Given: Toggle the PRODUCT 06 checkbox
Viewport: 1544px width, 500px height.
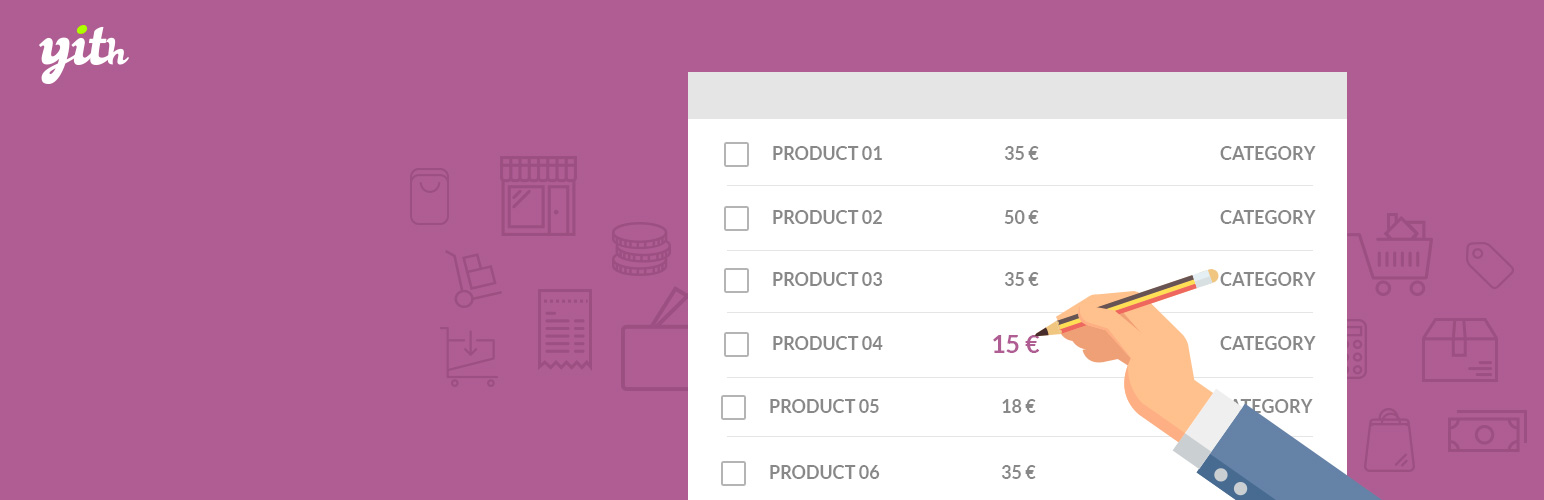Looking at the screenshot, I should pos(733,473).
